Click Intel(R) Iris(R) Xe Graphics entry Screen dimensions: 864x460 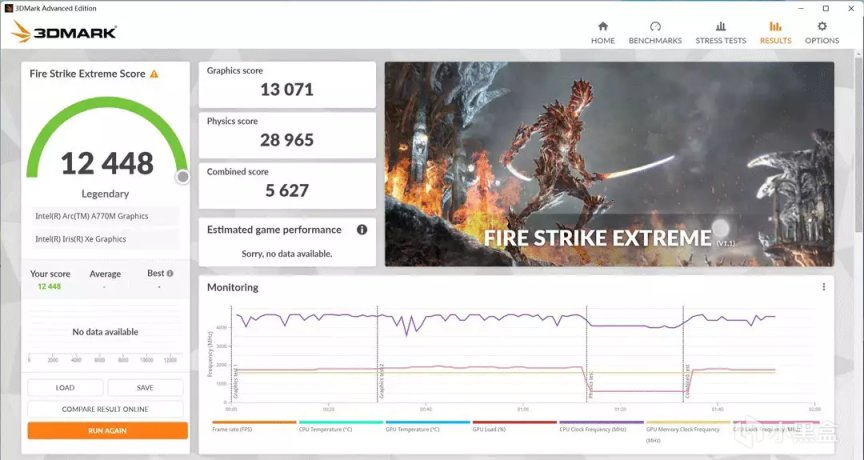point(105,239)
